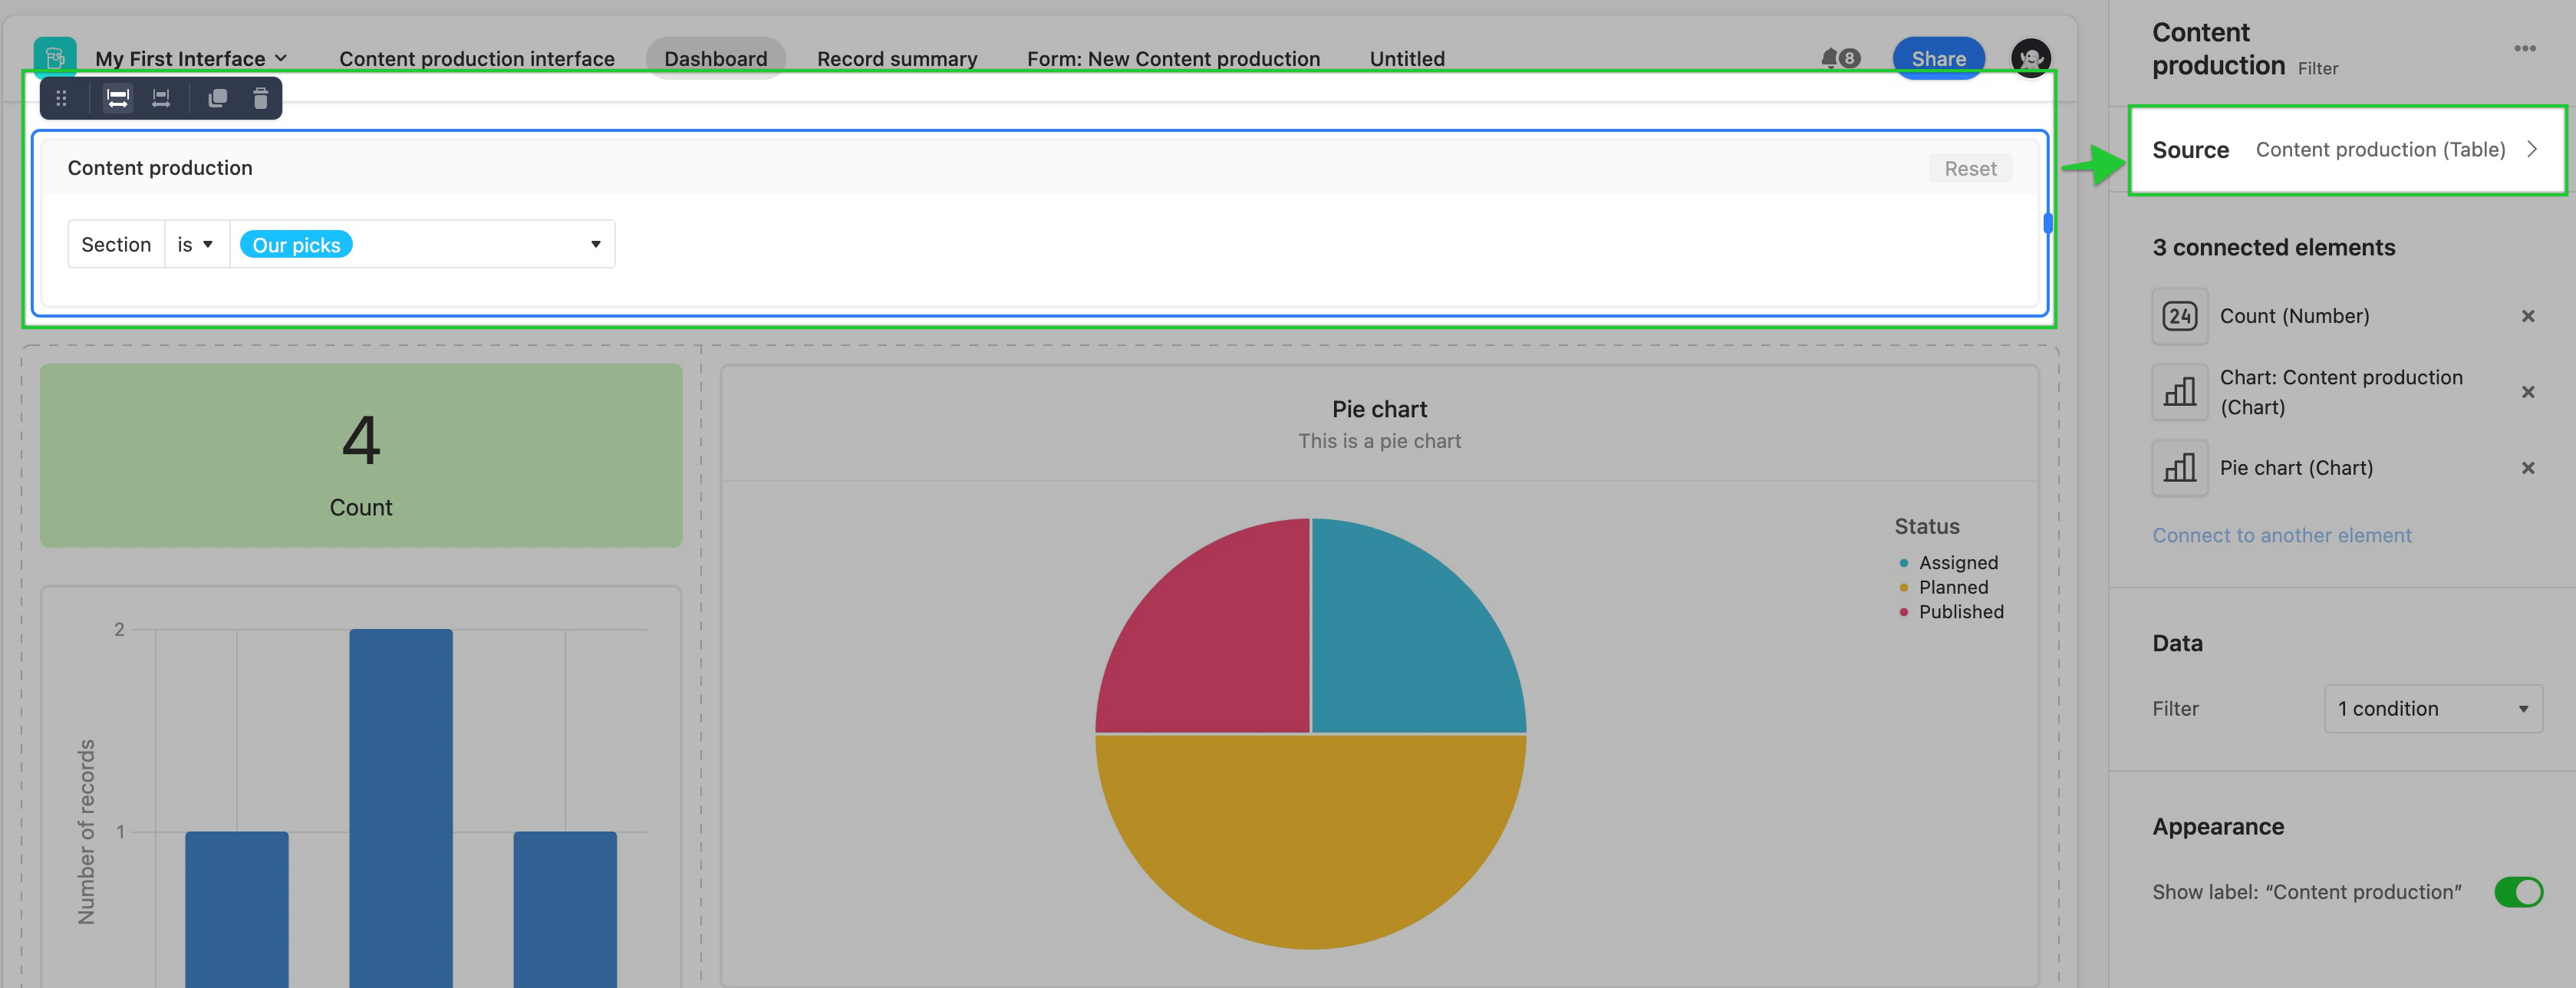Open the My First Interface dropdown
The height and width of the screenshot is (988, 2576).
click(x=191, y=59)
